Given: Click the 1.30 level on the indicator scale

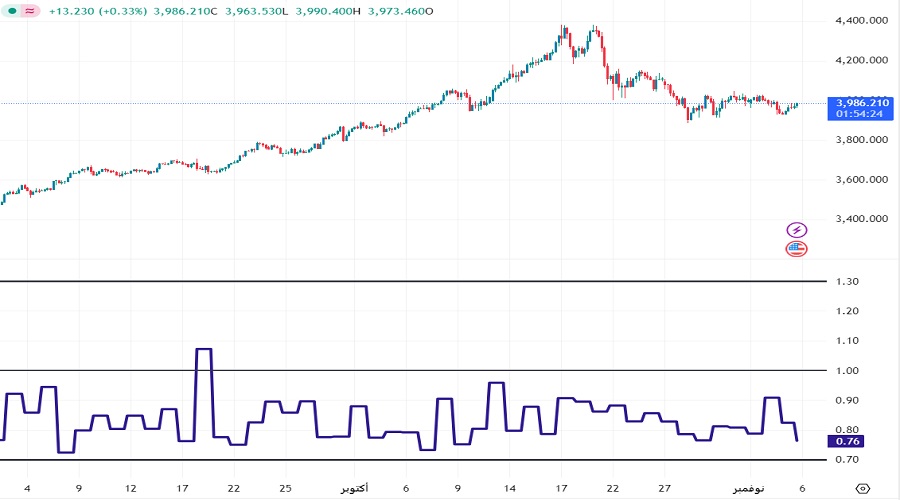Looking at the screenshot, I should tap(847, 281).
